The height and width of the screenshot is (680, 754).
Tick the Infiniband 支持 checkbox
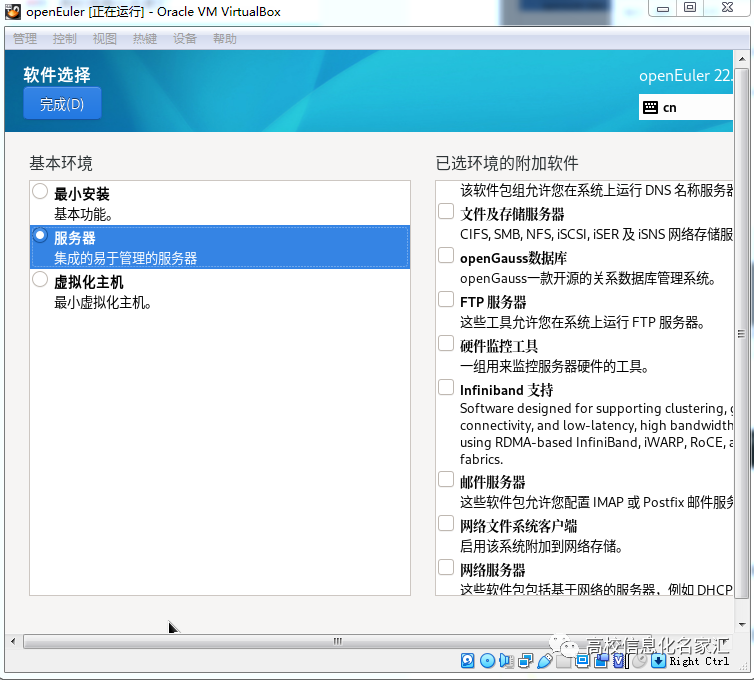coord(446,387)
